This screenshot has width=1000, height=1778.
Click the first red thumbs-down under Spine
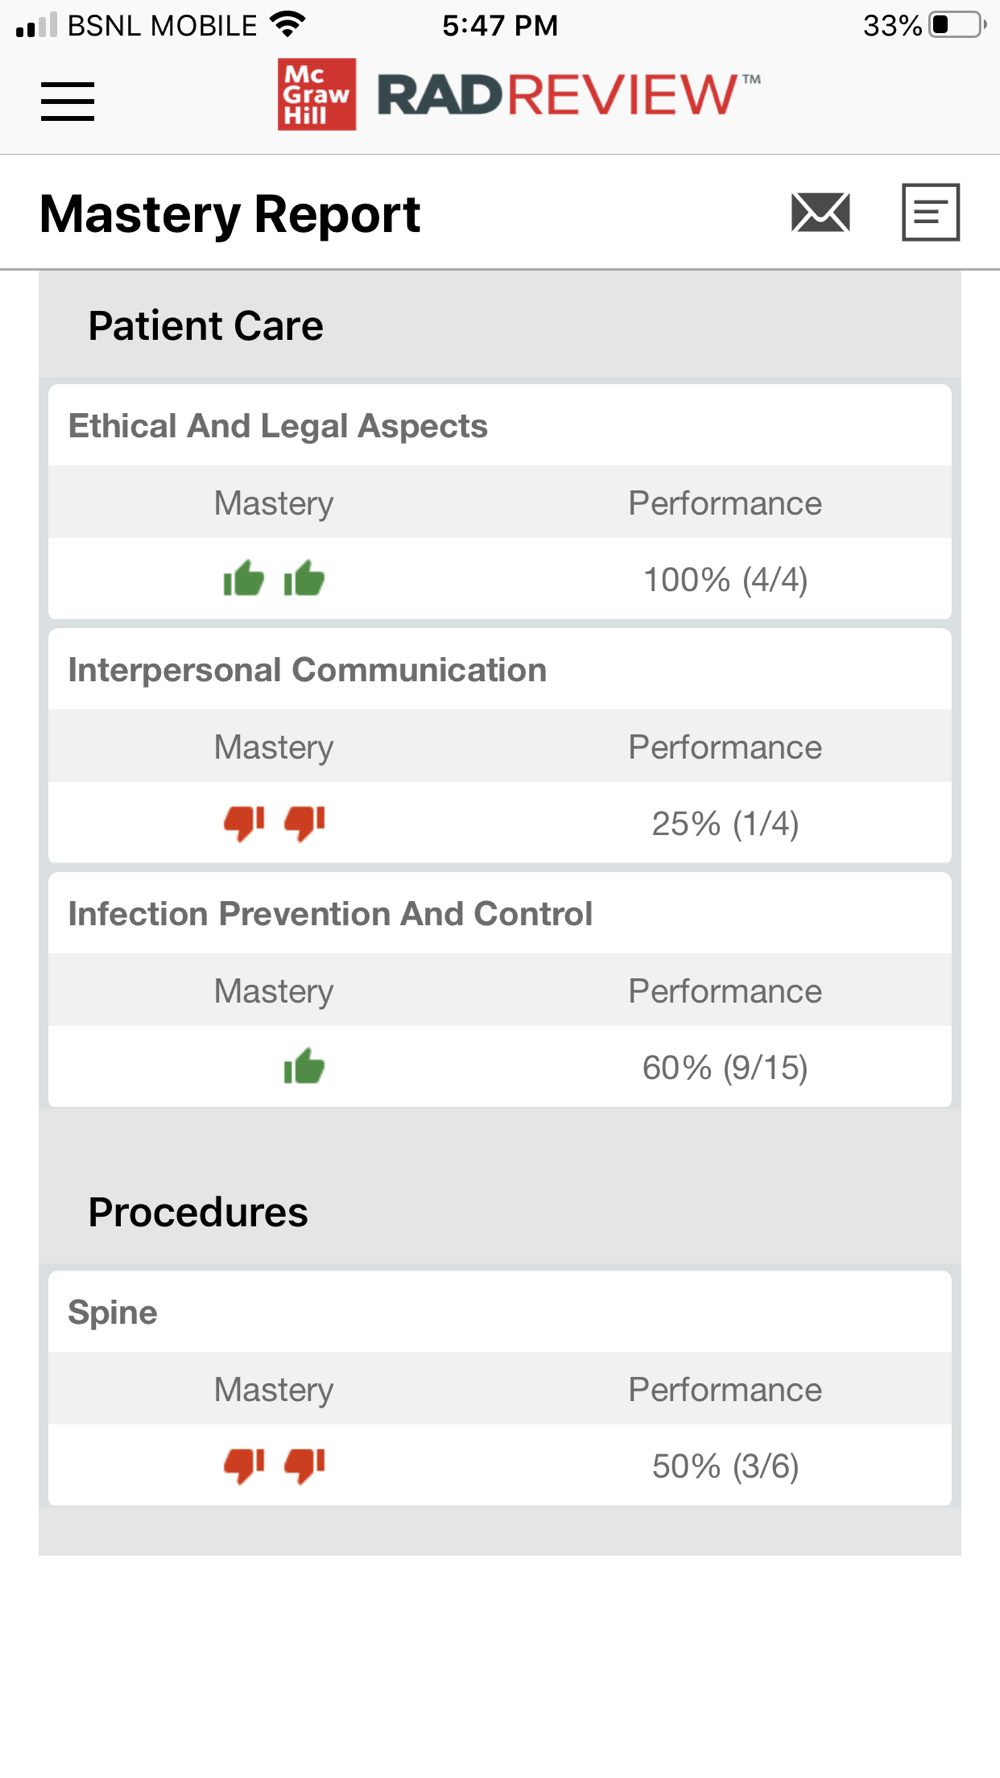tap(244, 1465)
